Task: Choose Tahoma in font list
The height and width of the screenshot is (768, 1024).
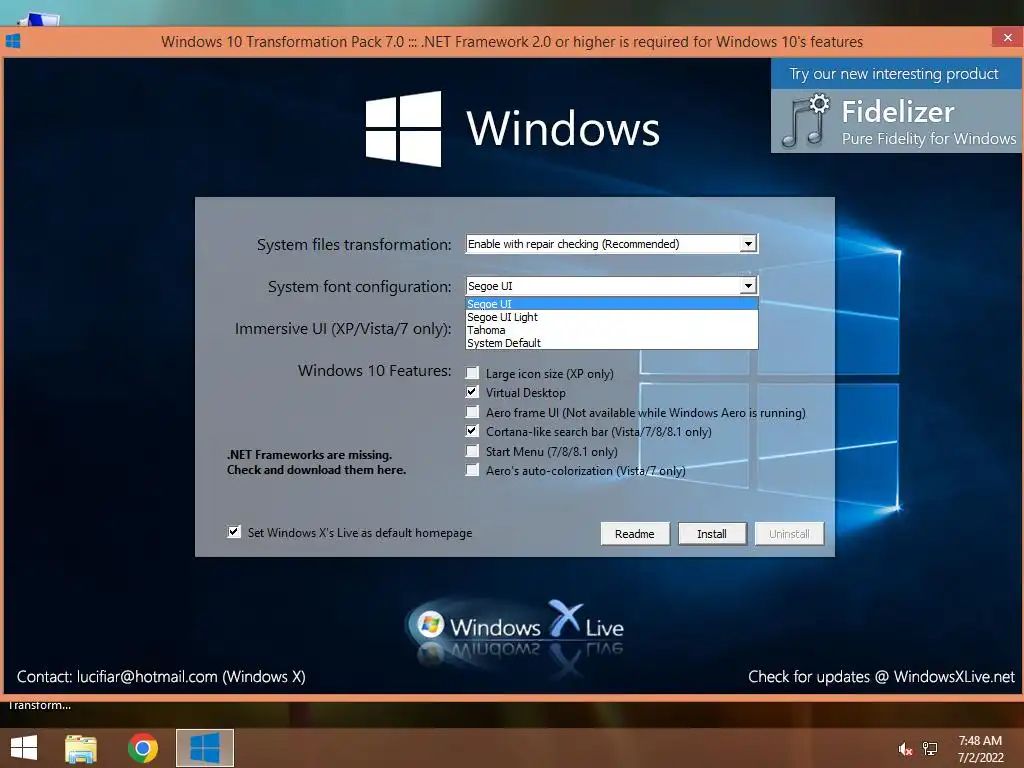Action: pos(611,330)
